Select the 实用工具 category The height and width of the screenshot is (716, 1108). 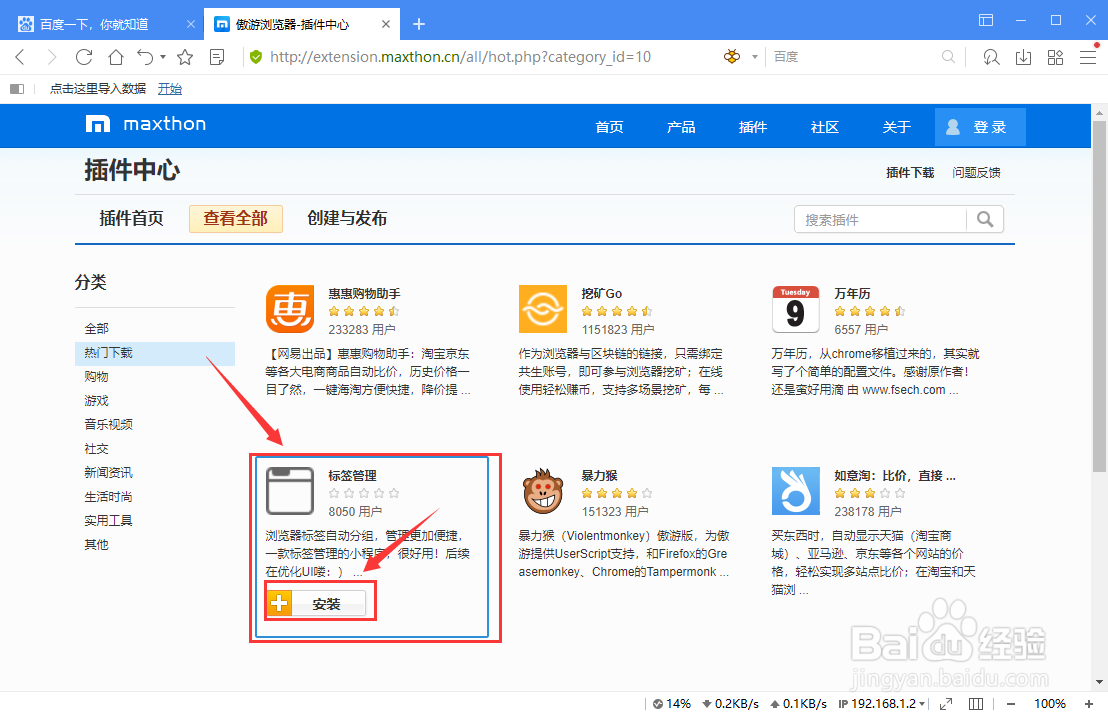109,521
